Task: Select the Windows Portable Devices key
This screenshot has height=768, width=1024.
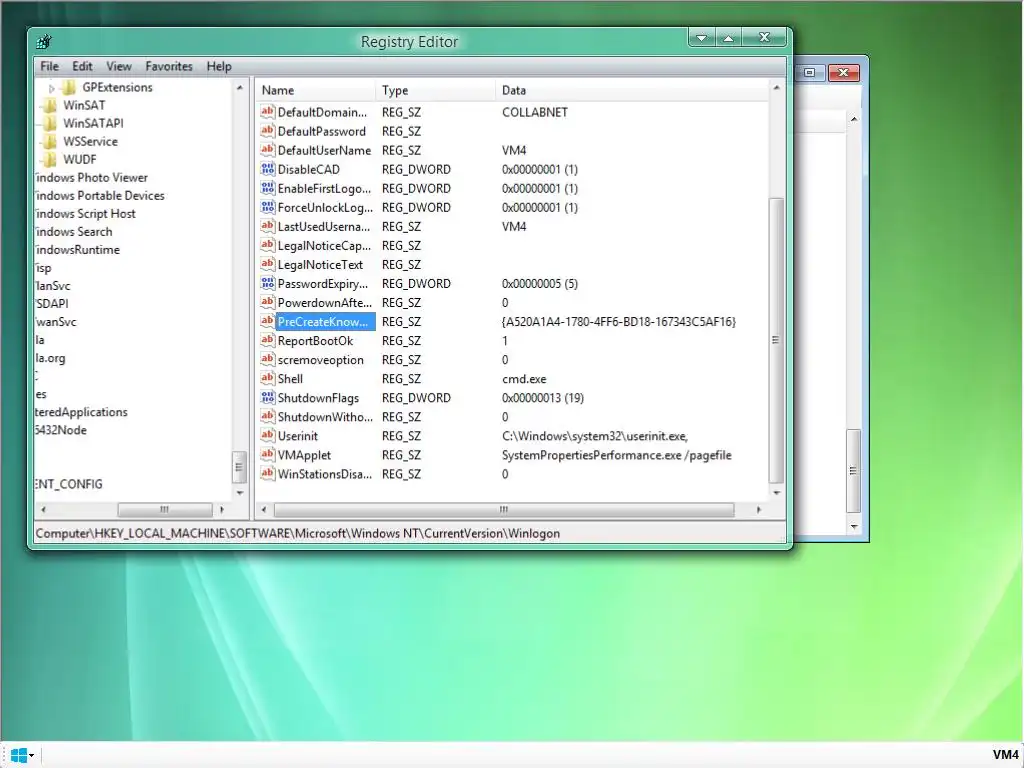Action: coord(100,195)
